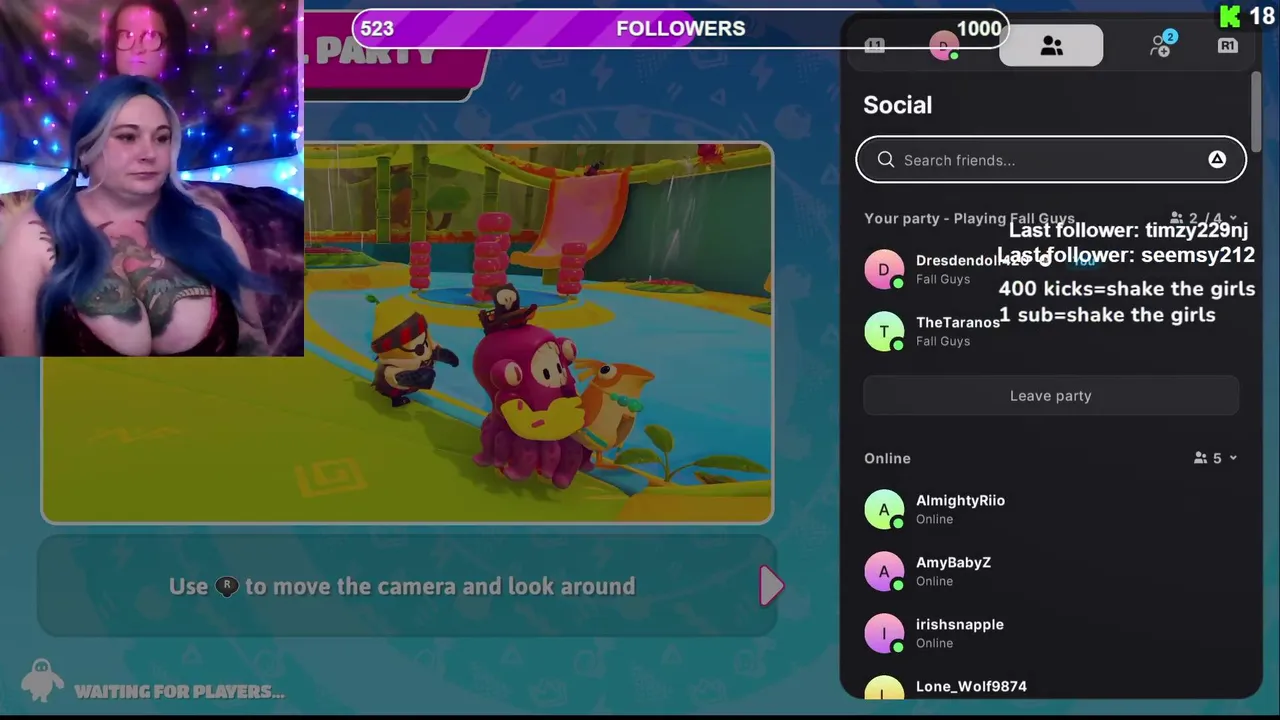Viewport: 1280px width, 720px height.
Task: Click the R1 bumper icon
Action: click(1227, 46)
